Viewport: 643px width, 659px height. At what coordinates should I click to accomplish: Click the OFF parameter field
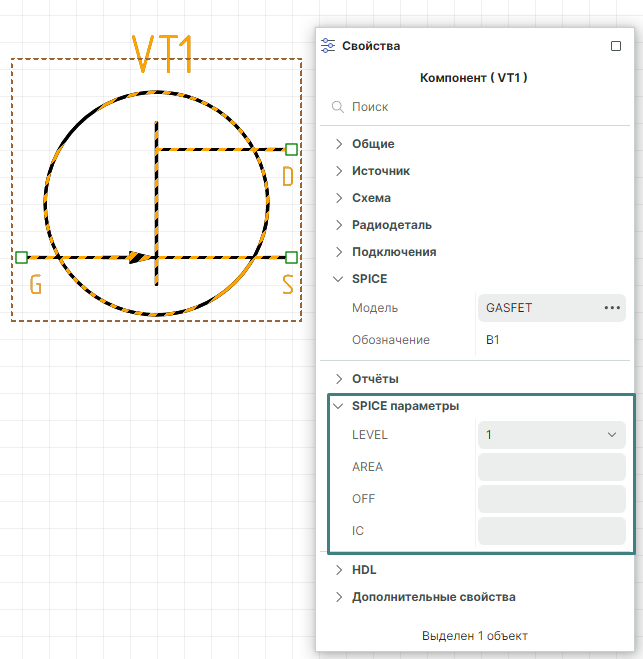click(x=551, y=499)
